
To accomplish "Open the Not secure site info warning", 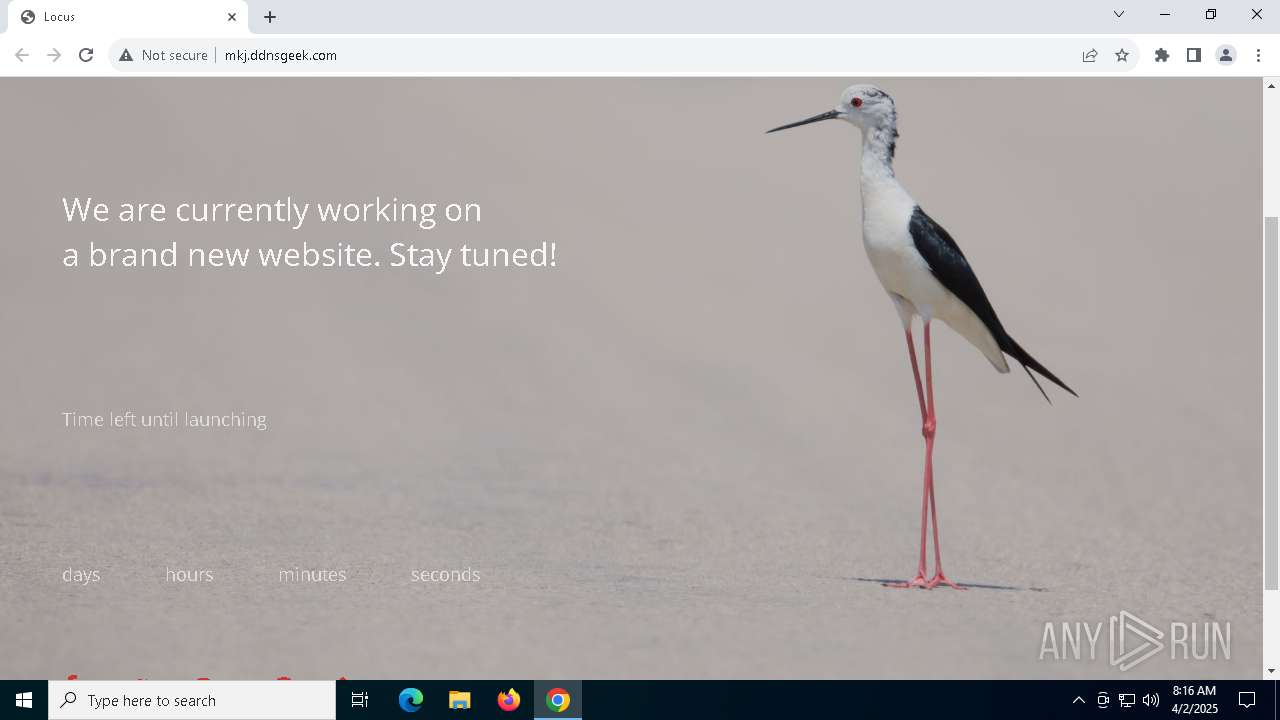I will [x=164, y=55].
